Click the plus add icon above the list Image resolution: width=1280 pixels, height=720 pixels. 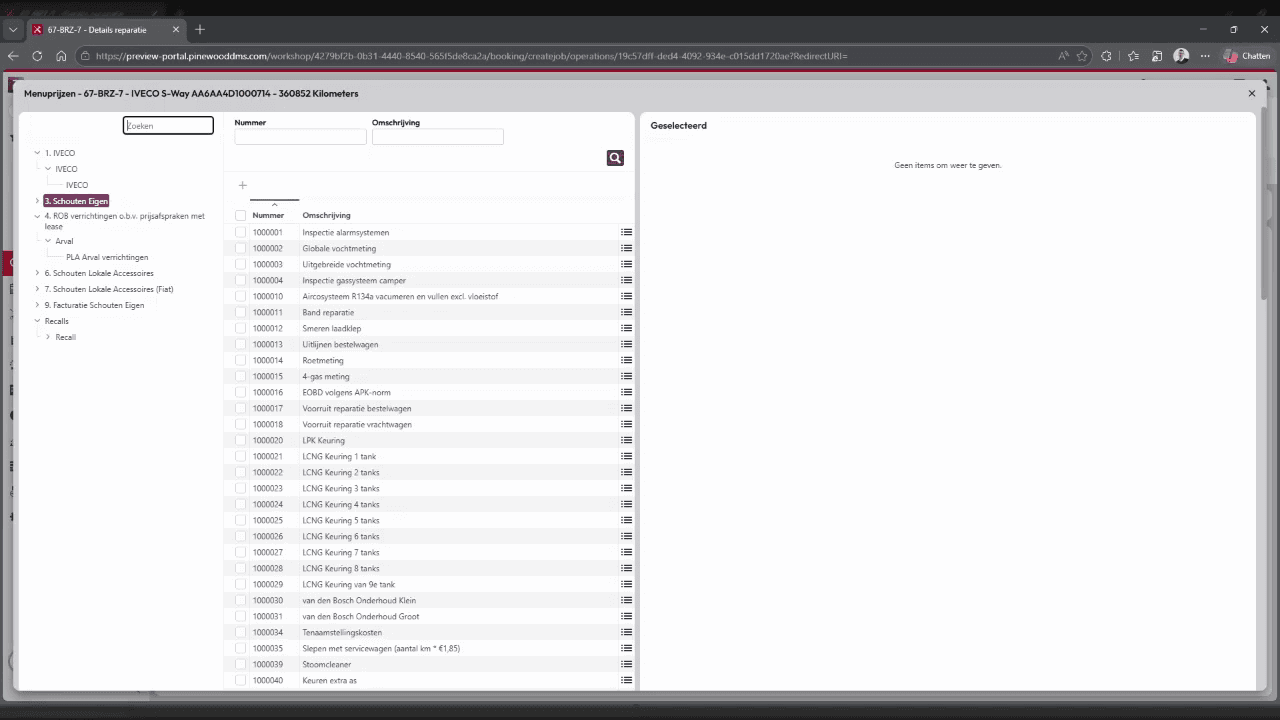point(242,185)
